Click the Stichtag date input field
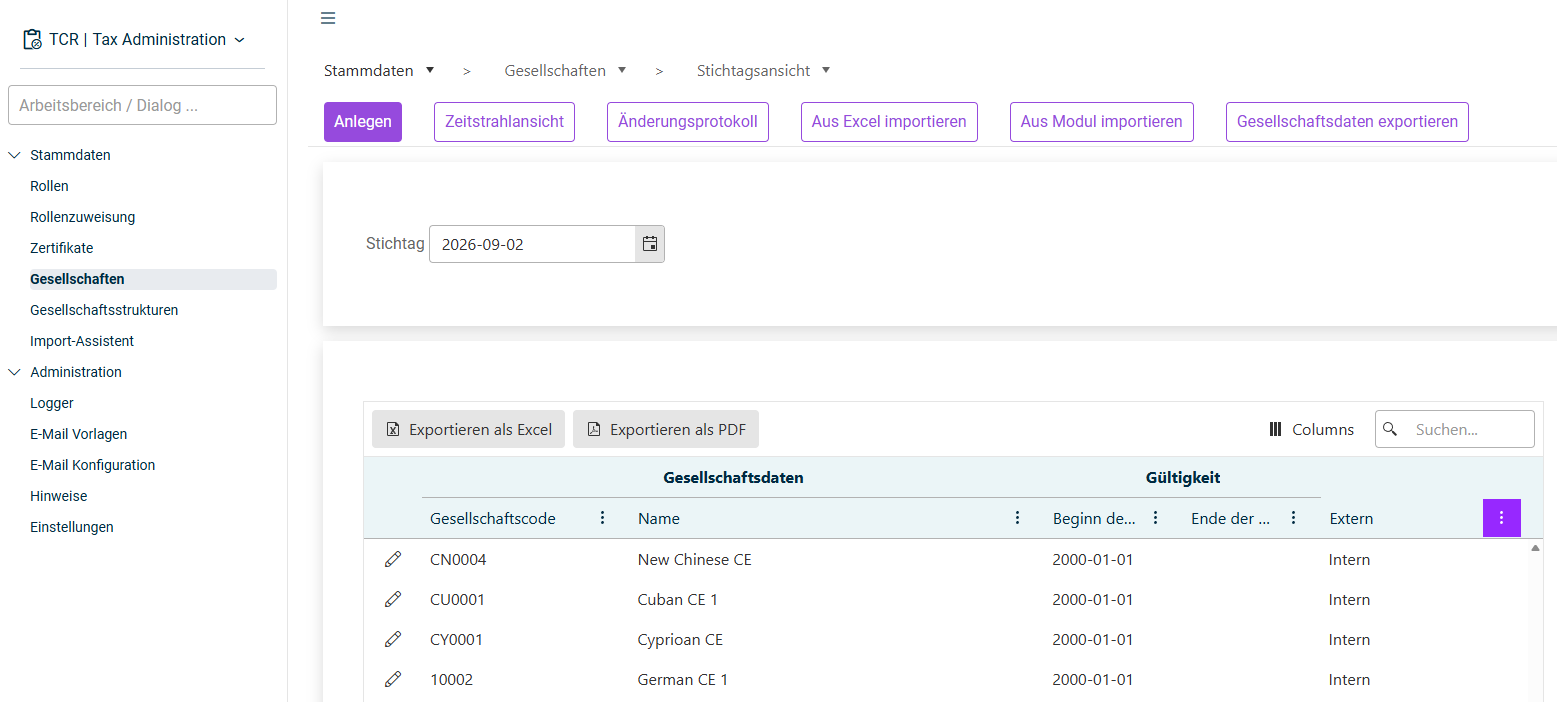This screenshot has height=702, width=1557. [x=532, y=244]
